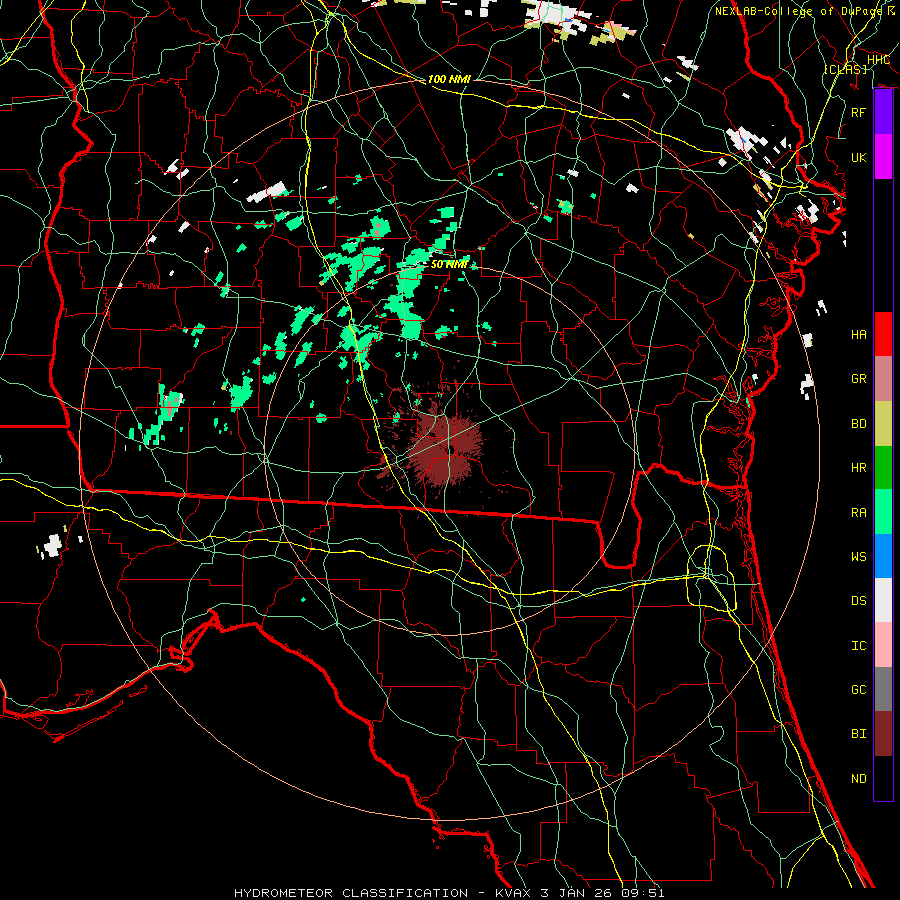The height and width of the screenshot is (900, 900).
Task: Click the '100 NMI' range ring label
Action: pos(449,79)
